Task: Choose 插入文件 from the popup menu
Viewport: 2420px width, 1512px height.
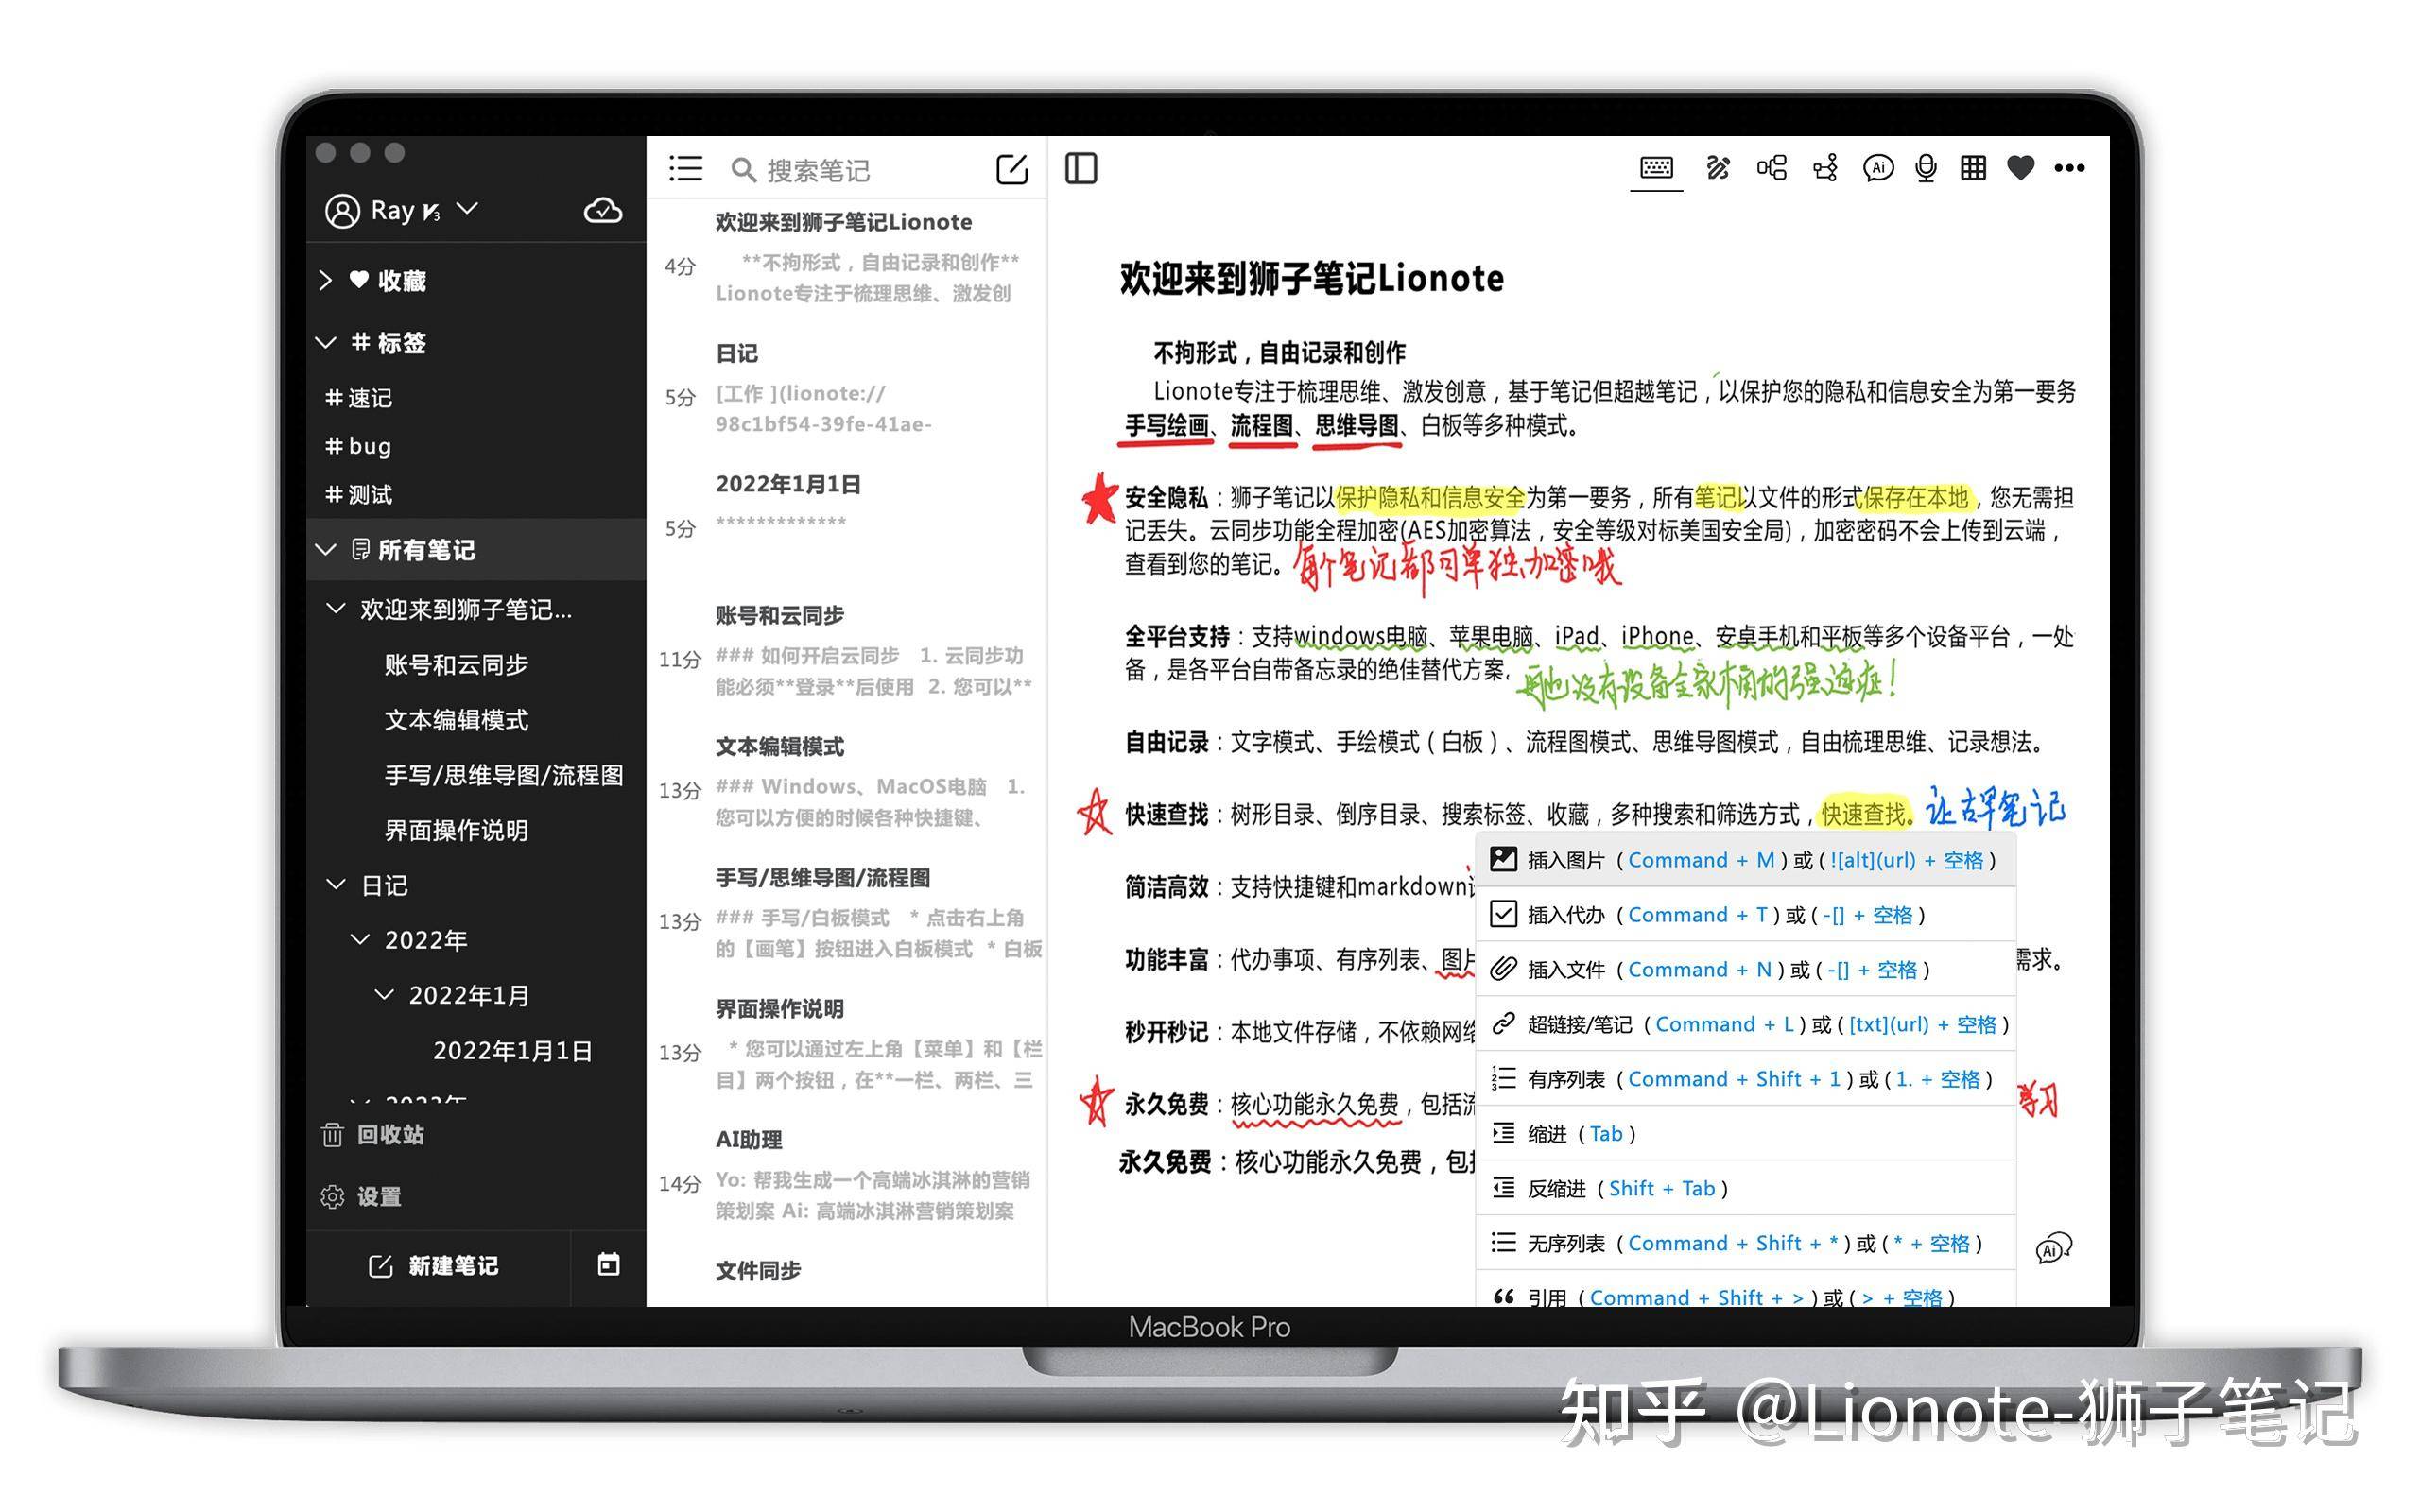Action: coord(1745,969)
